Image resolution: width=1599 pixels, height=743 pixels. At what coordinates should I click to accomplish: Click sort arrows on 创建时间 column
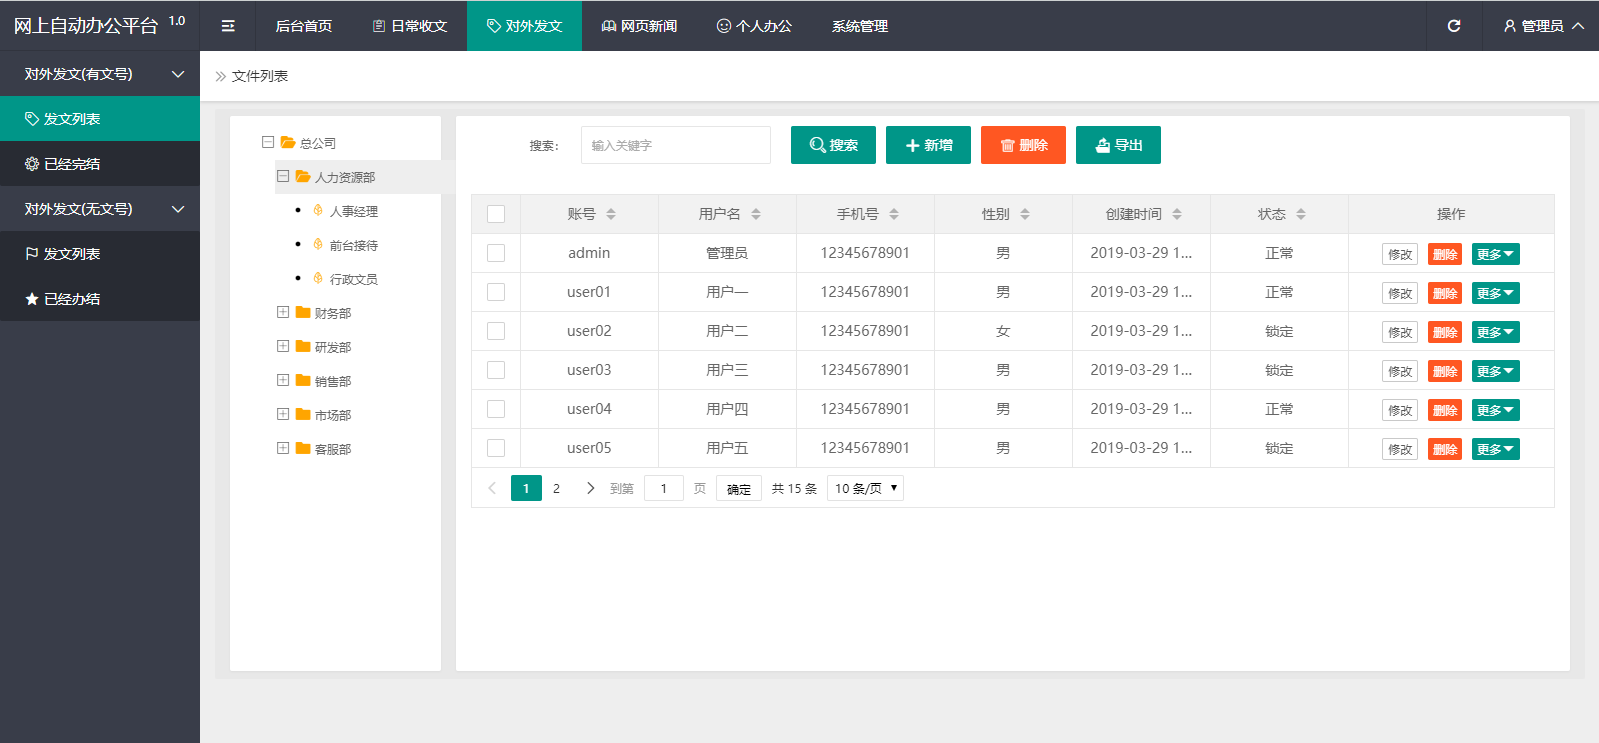coord(1177,214)
